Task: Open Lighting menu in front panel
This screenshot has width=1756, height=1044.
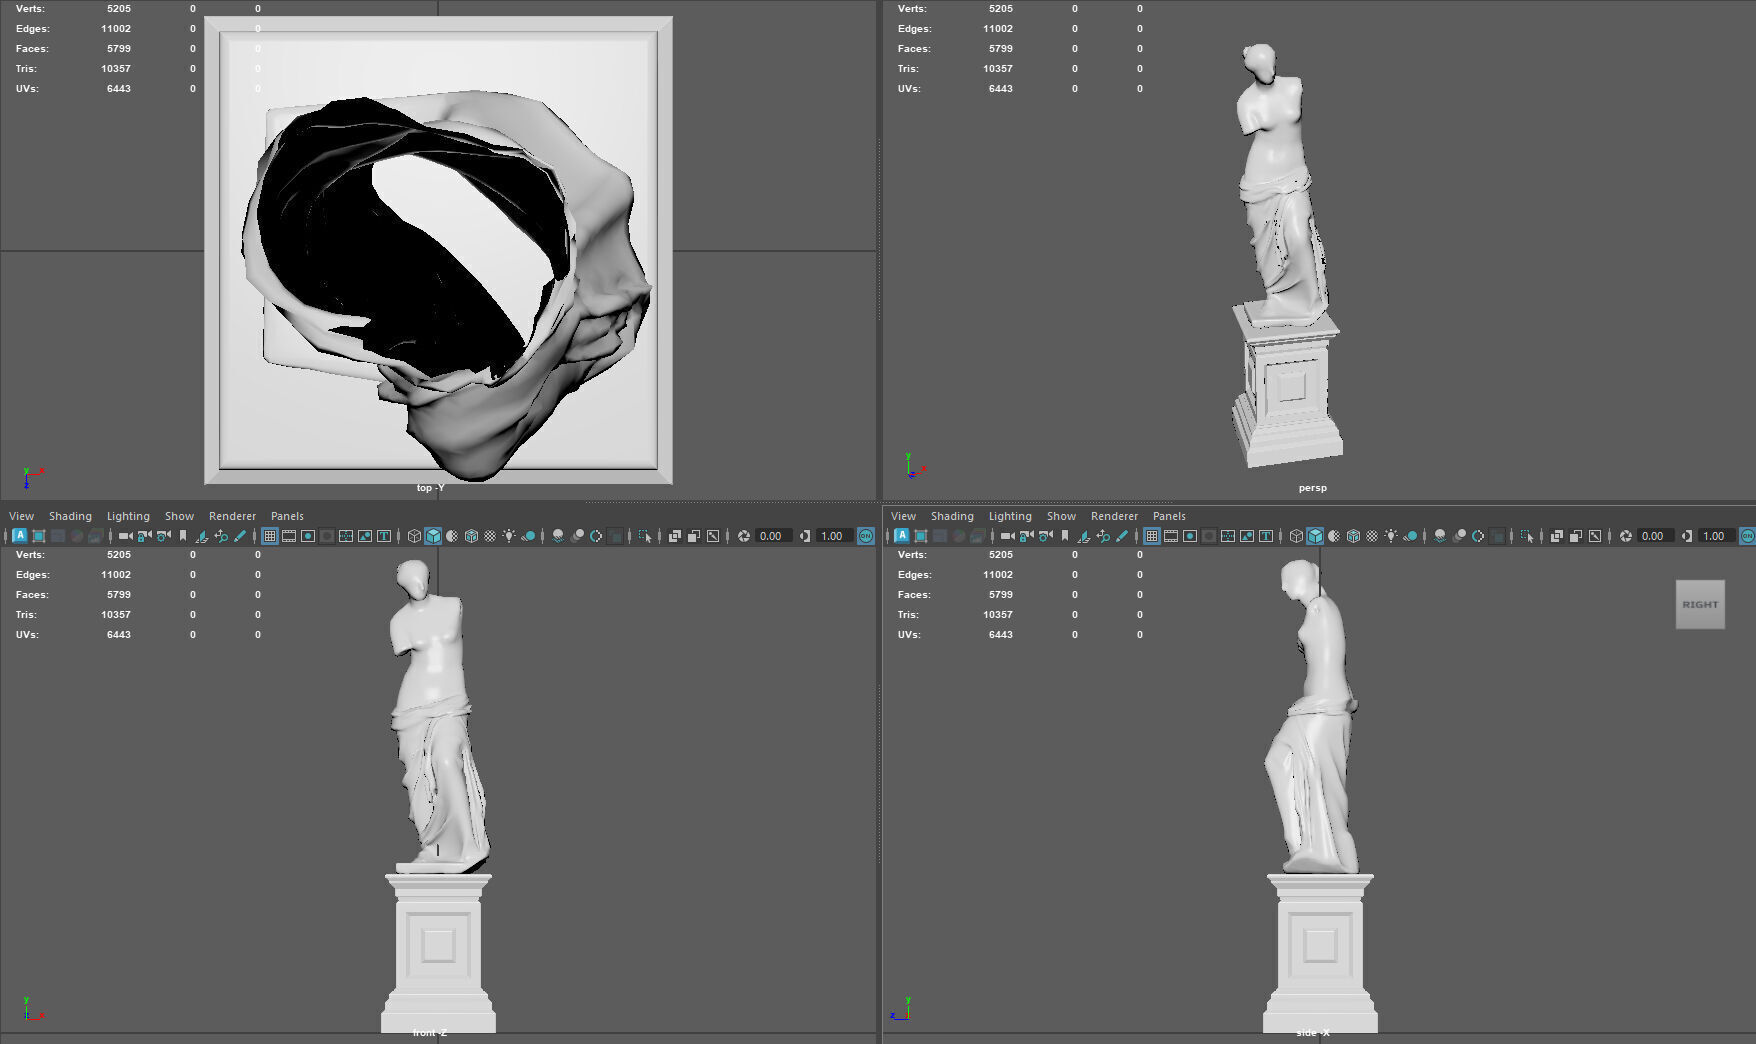Action: pyautogui.click(x=128, y=516)
